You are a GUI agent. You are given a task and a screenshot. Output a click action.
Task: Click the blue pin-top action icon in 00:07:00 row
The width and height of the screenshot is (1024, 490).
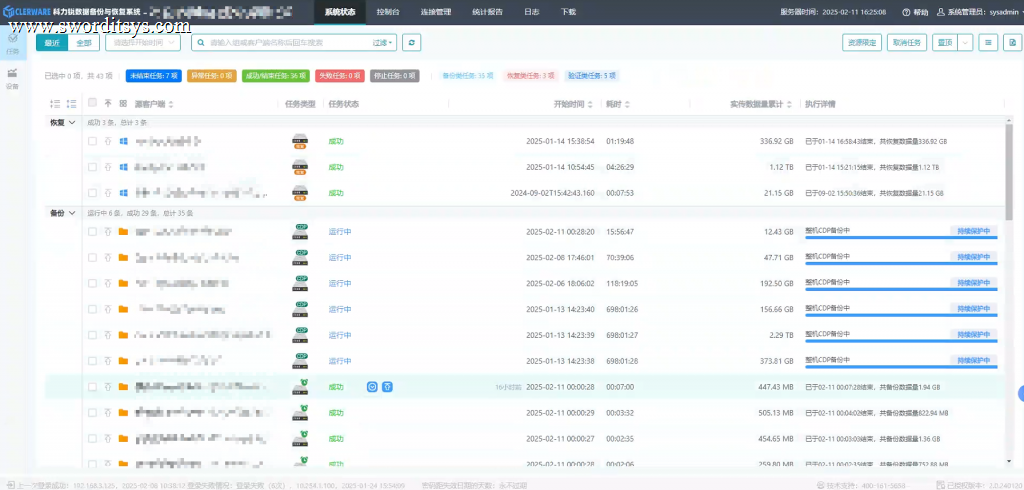[387, 387]
